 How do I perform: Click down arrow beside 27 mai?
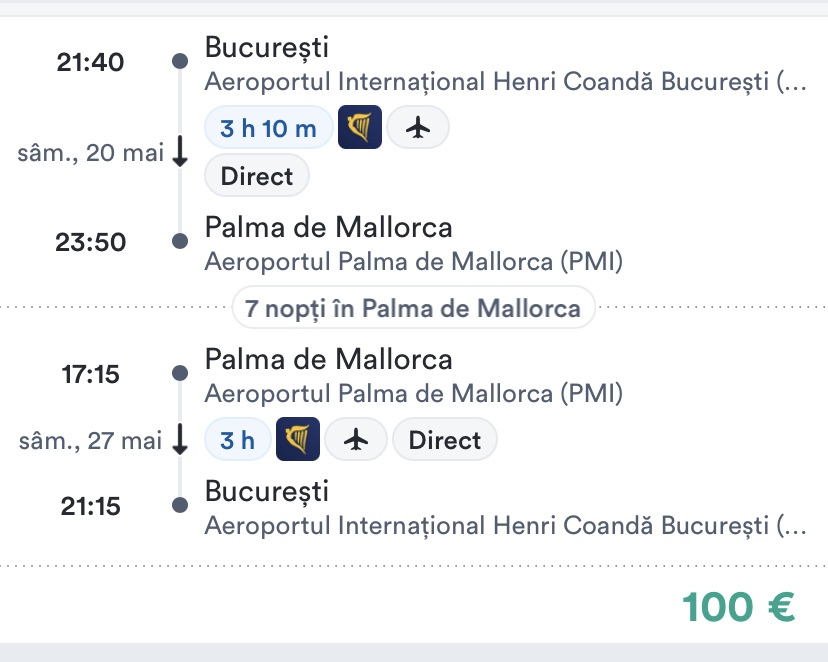[180, 439]
